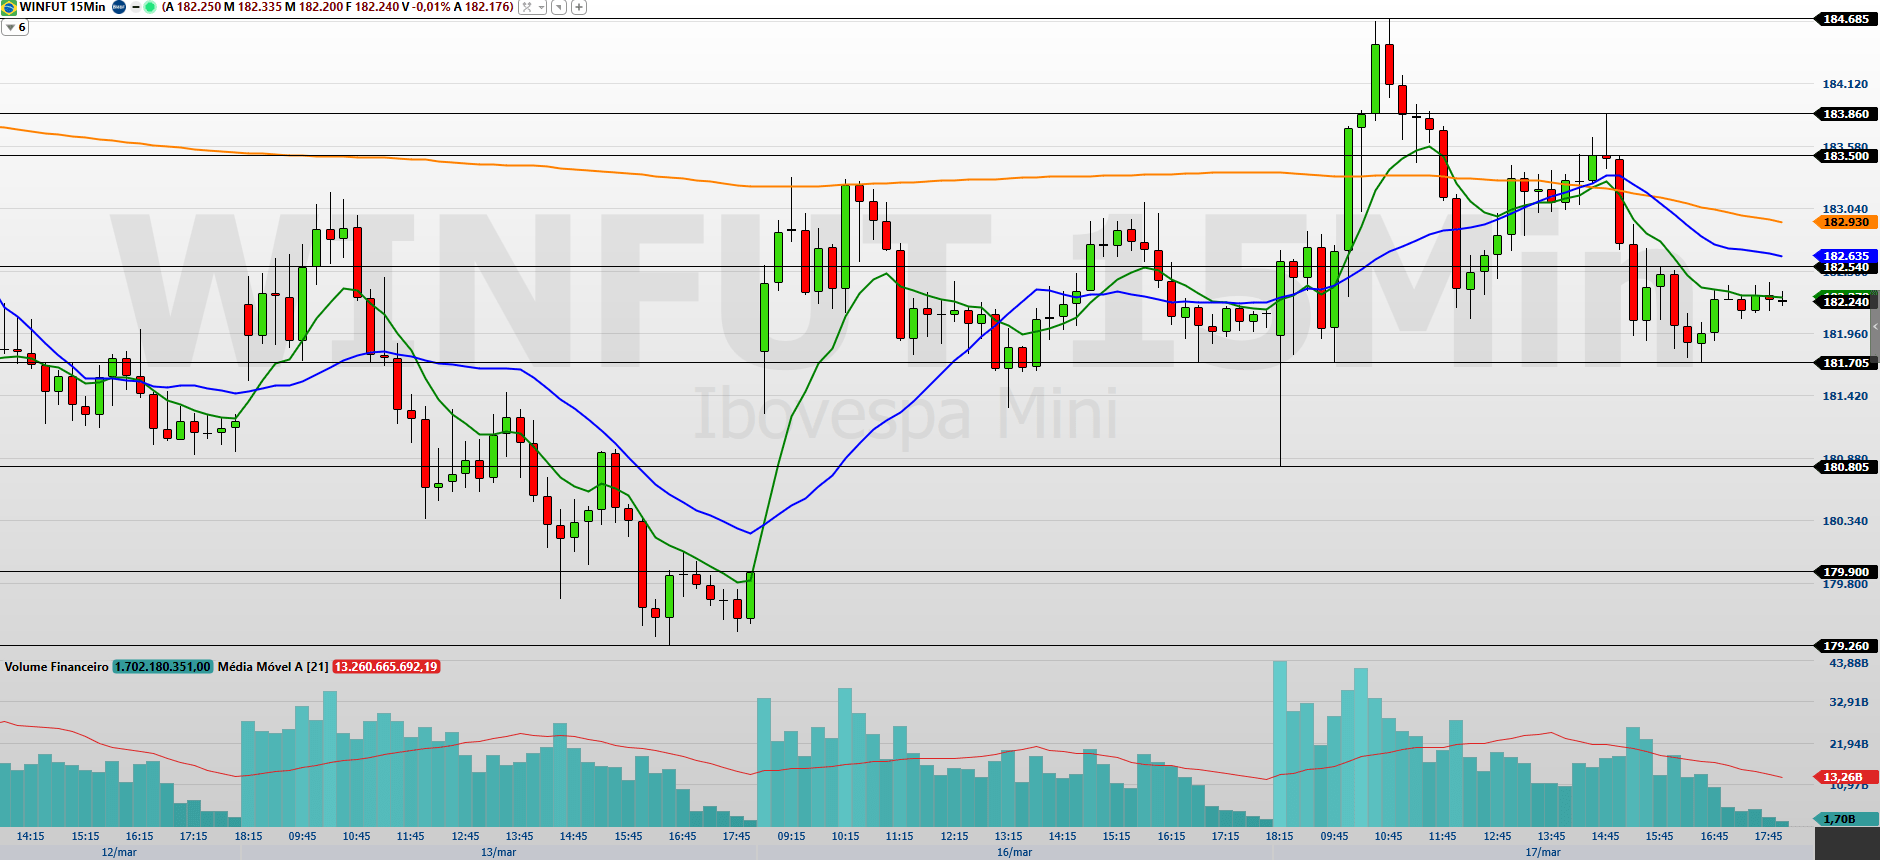Click the blue BM&F exchange icon

point(119,7)
